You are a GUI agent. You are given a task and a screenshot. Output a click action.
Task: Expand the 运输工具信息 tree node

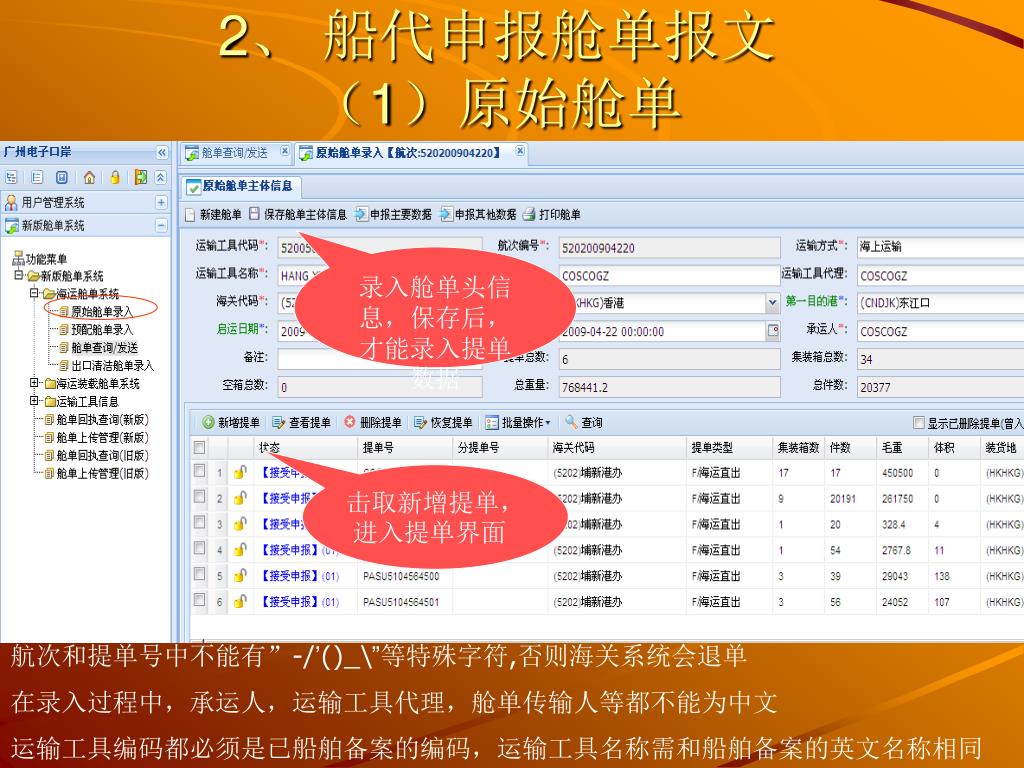tap(34, 401)
